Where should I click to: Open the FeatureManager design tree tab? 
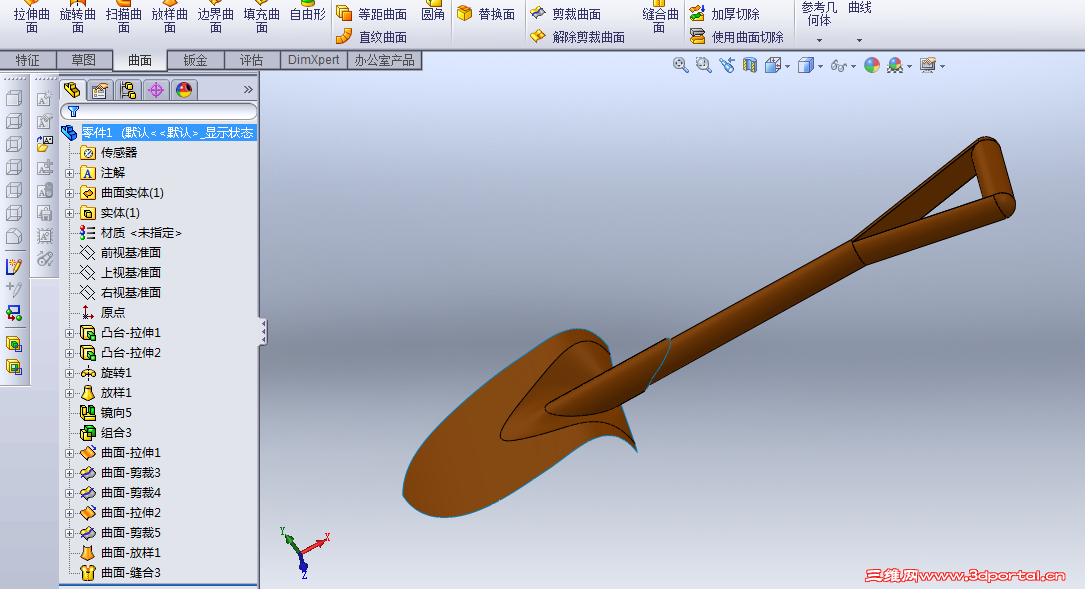pos(73,90)
